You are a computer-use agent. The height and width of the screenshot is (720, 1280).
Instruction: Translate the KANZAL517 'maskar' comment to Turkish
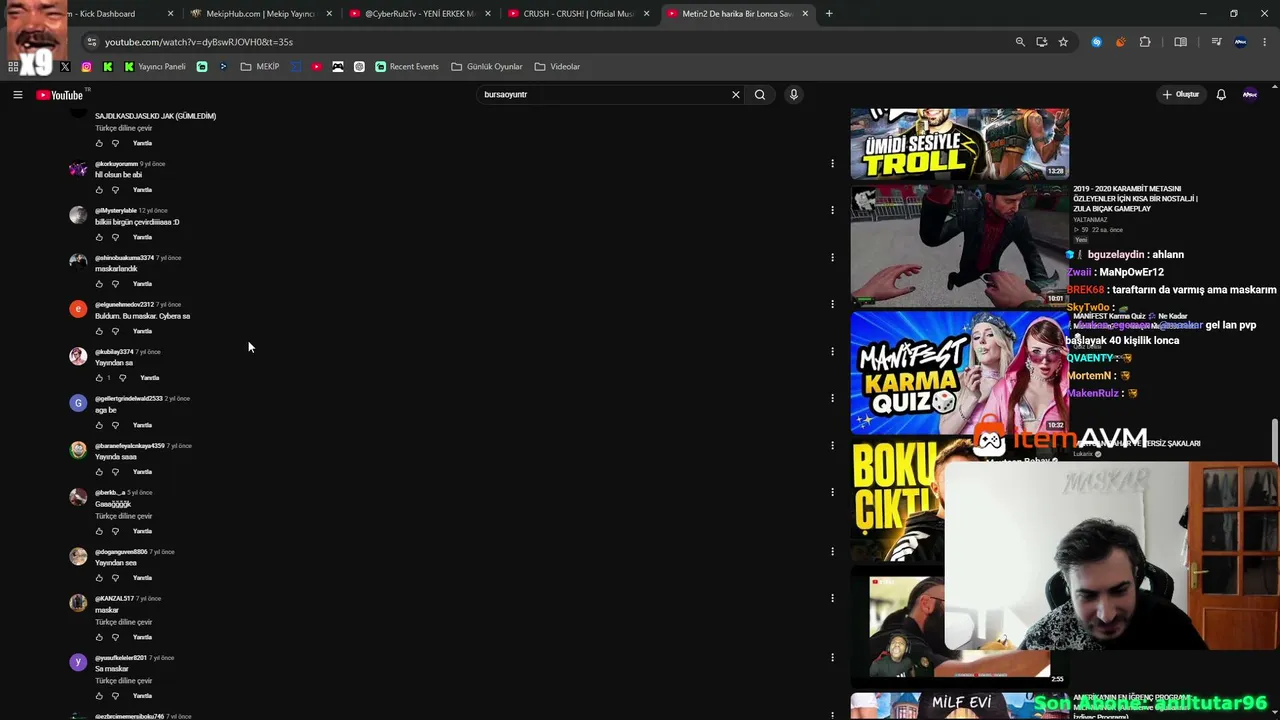124,622
